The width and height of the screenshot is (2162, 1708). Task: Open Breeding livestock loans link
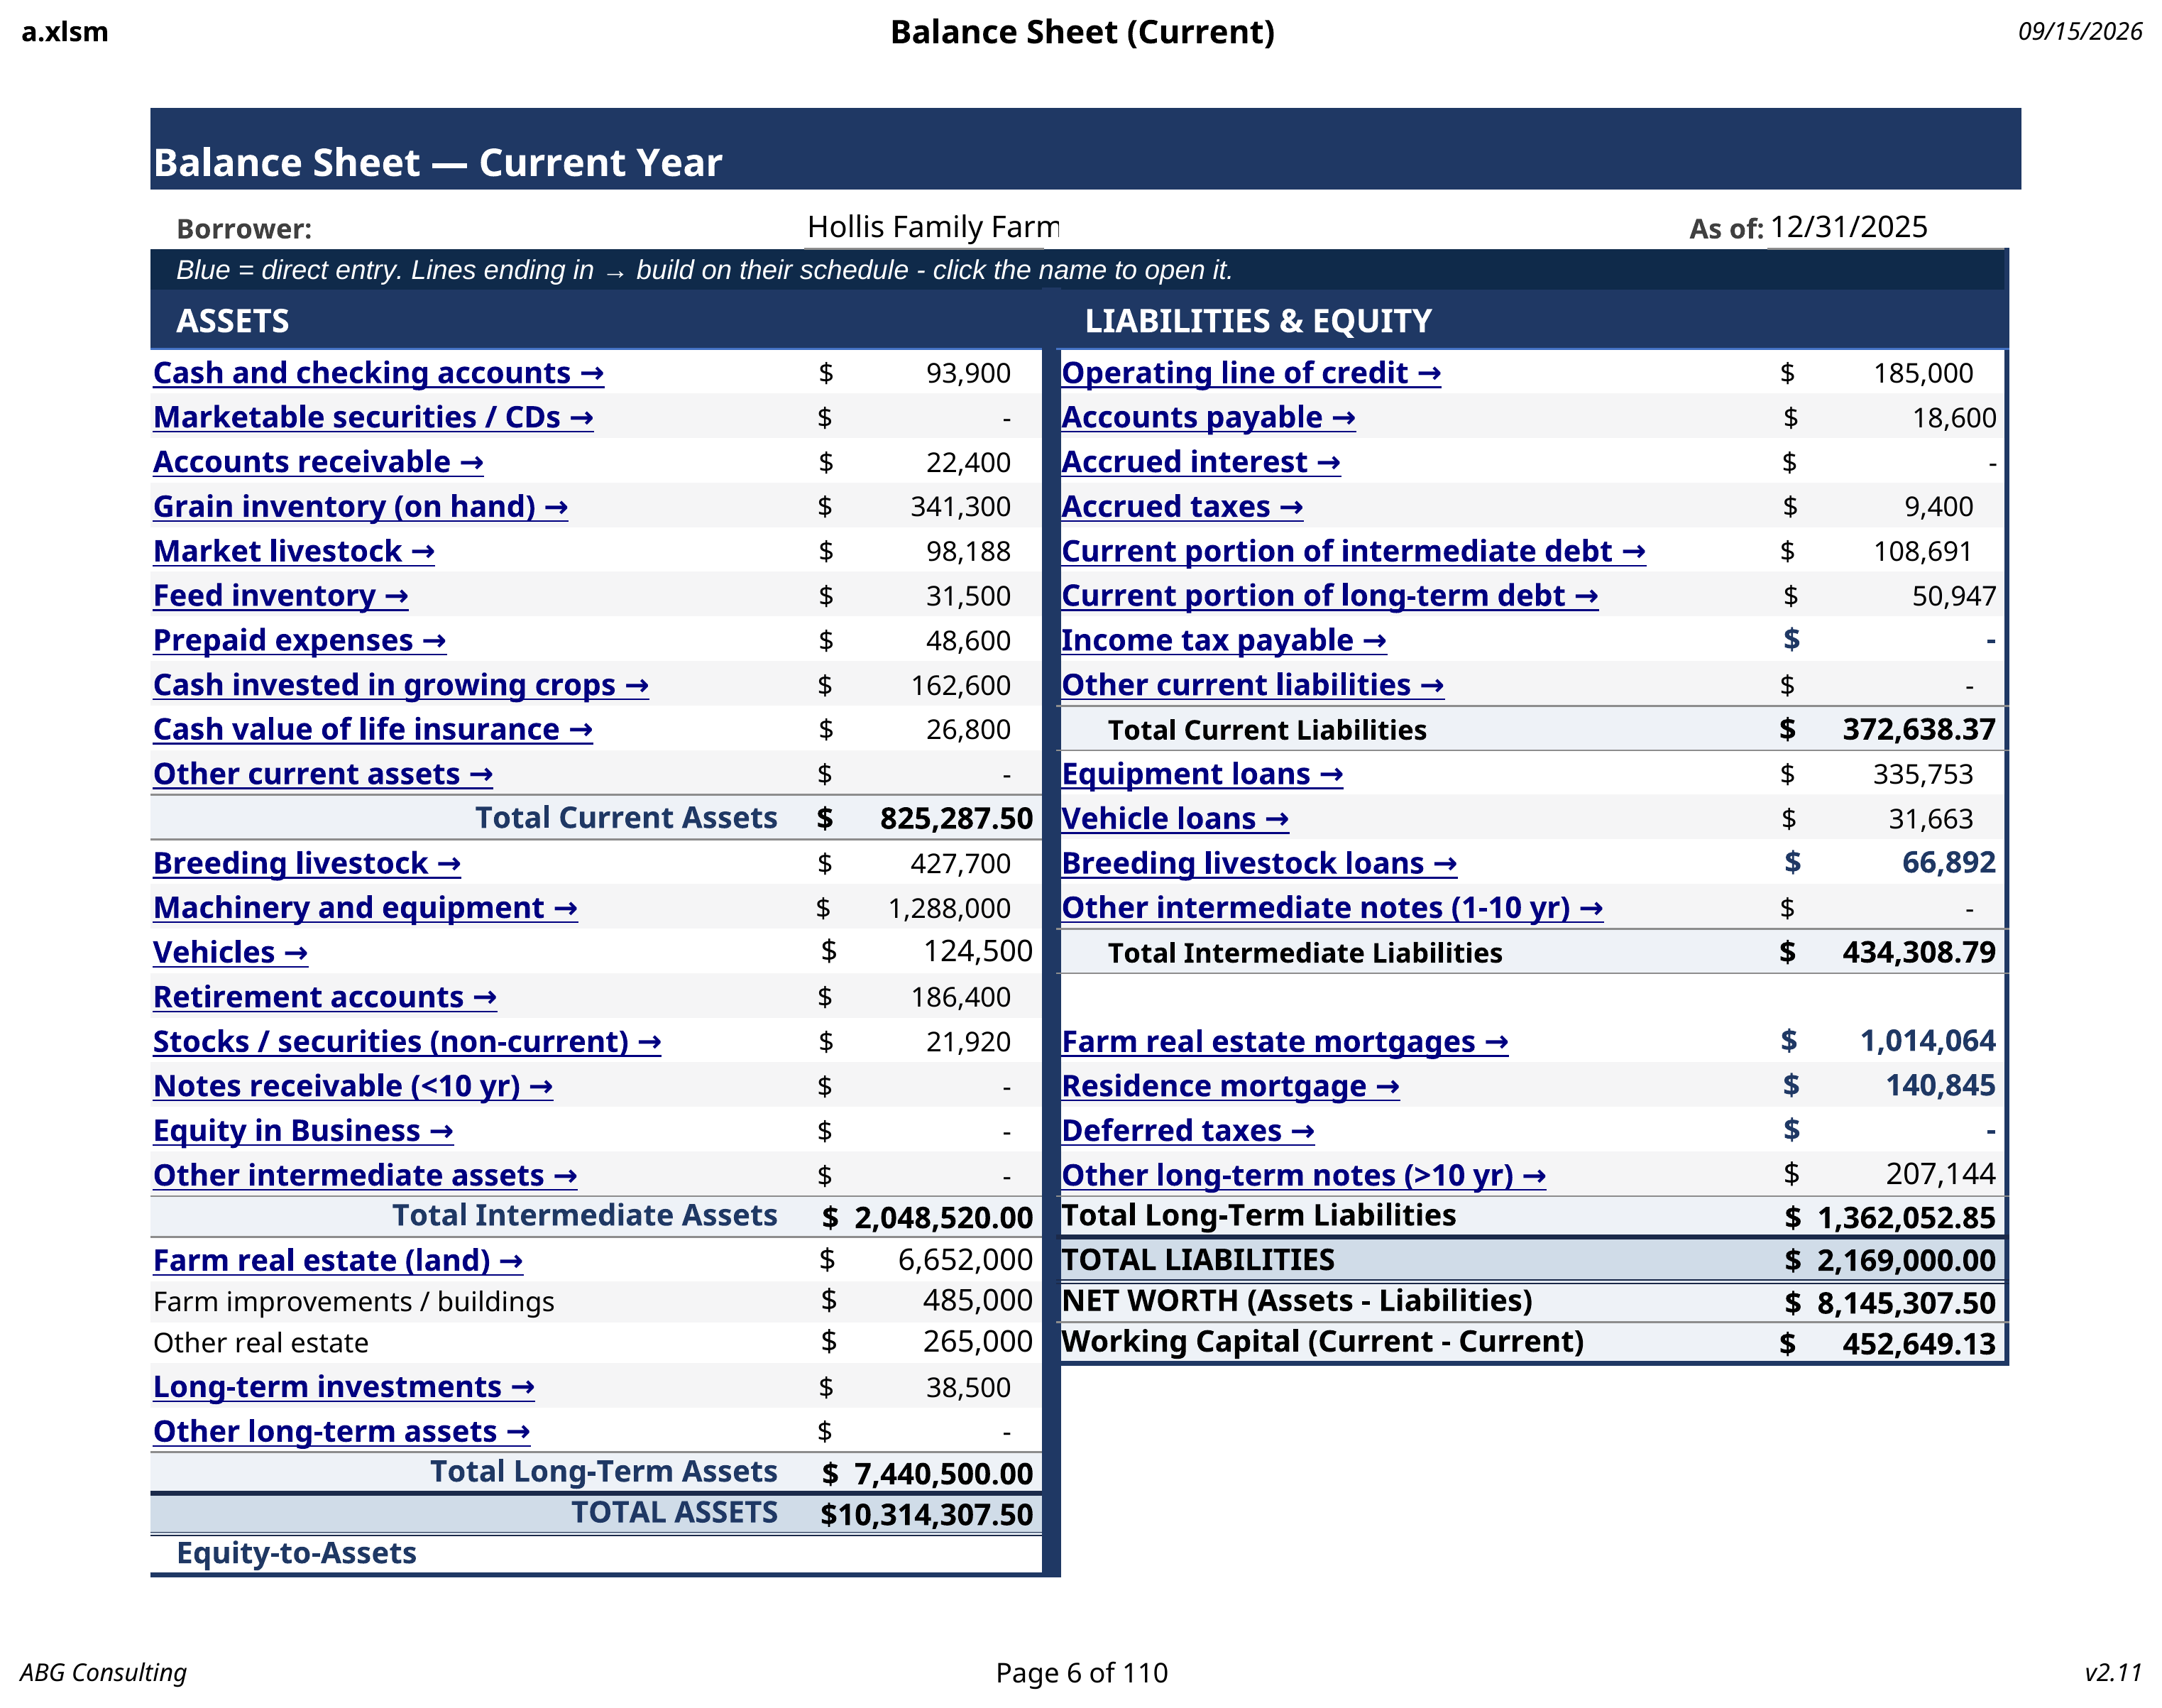[1259, 863]
